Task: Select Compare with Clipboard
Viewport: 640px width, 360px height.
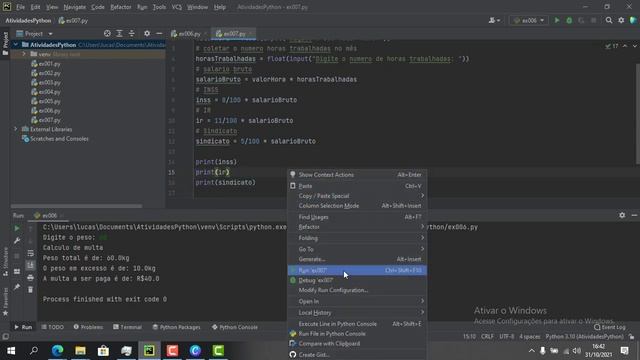Action: click(357, 344)
